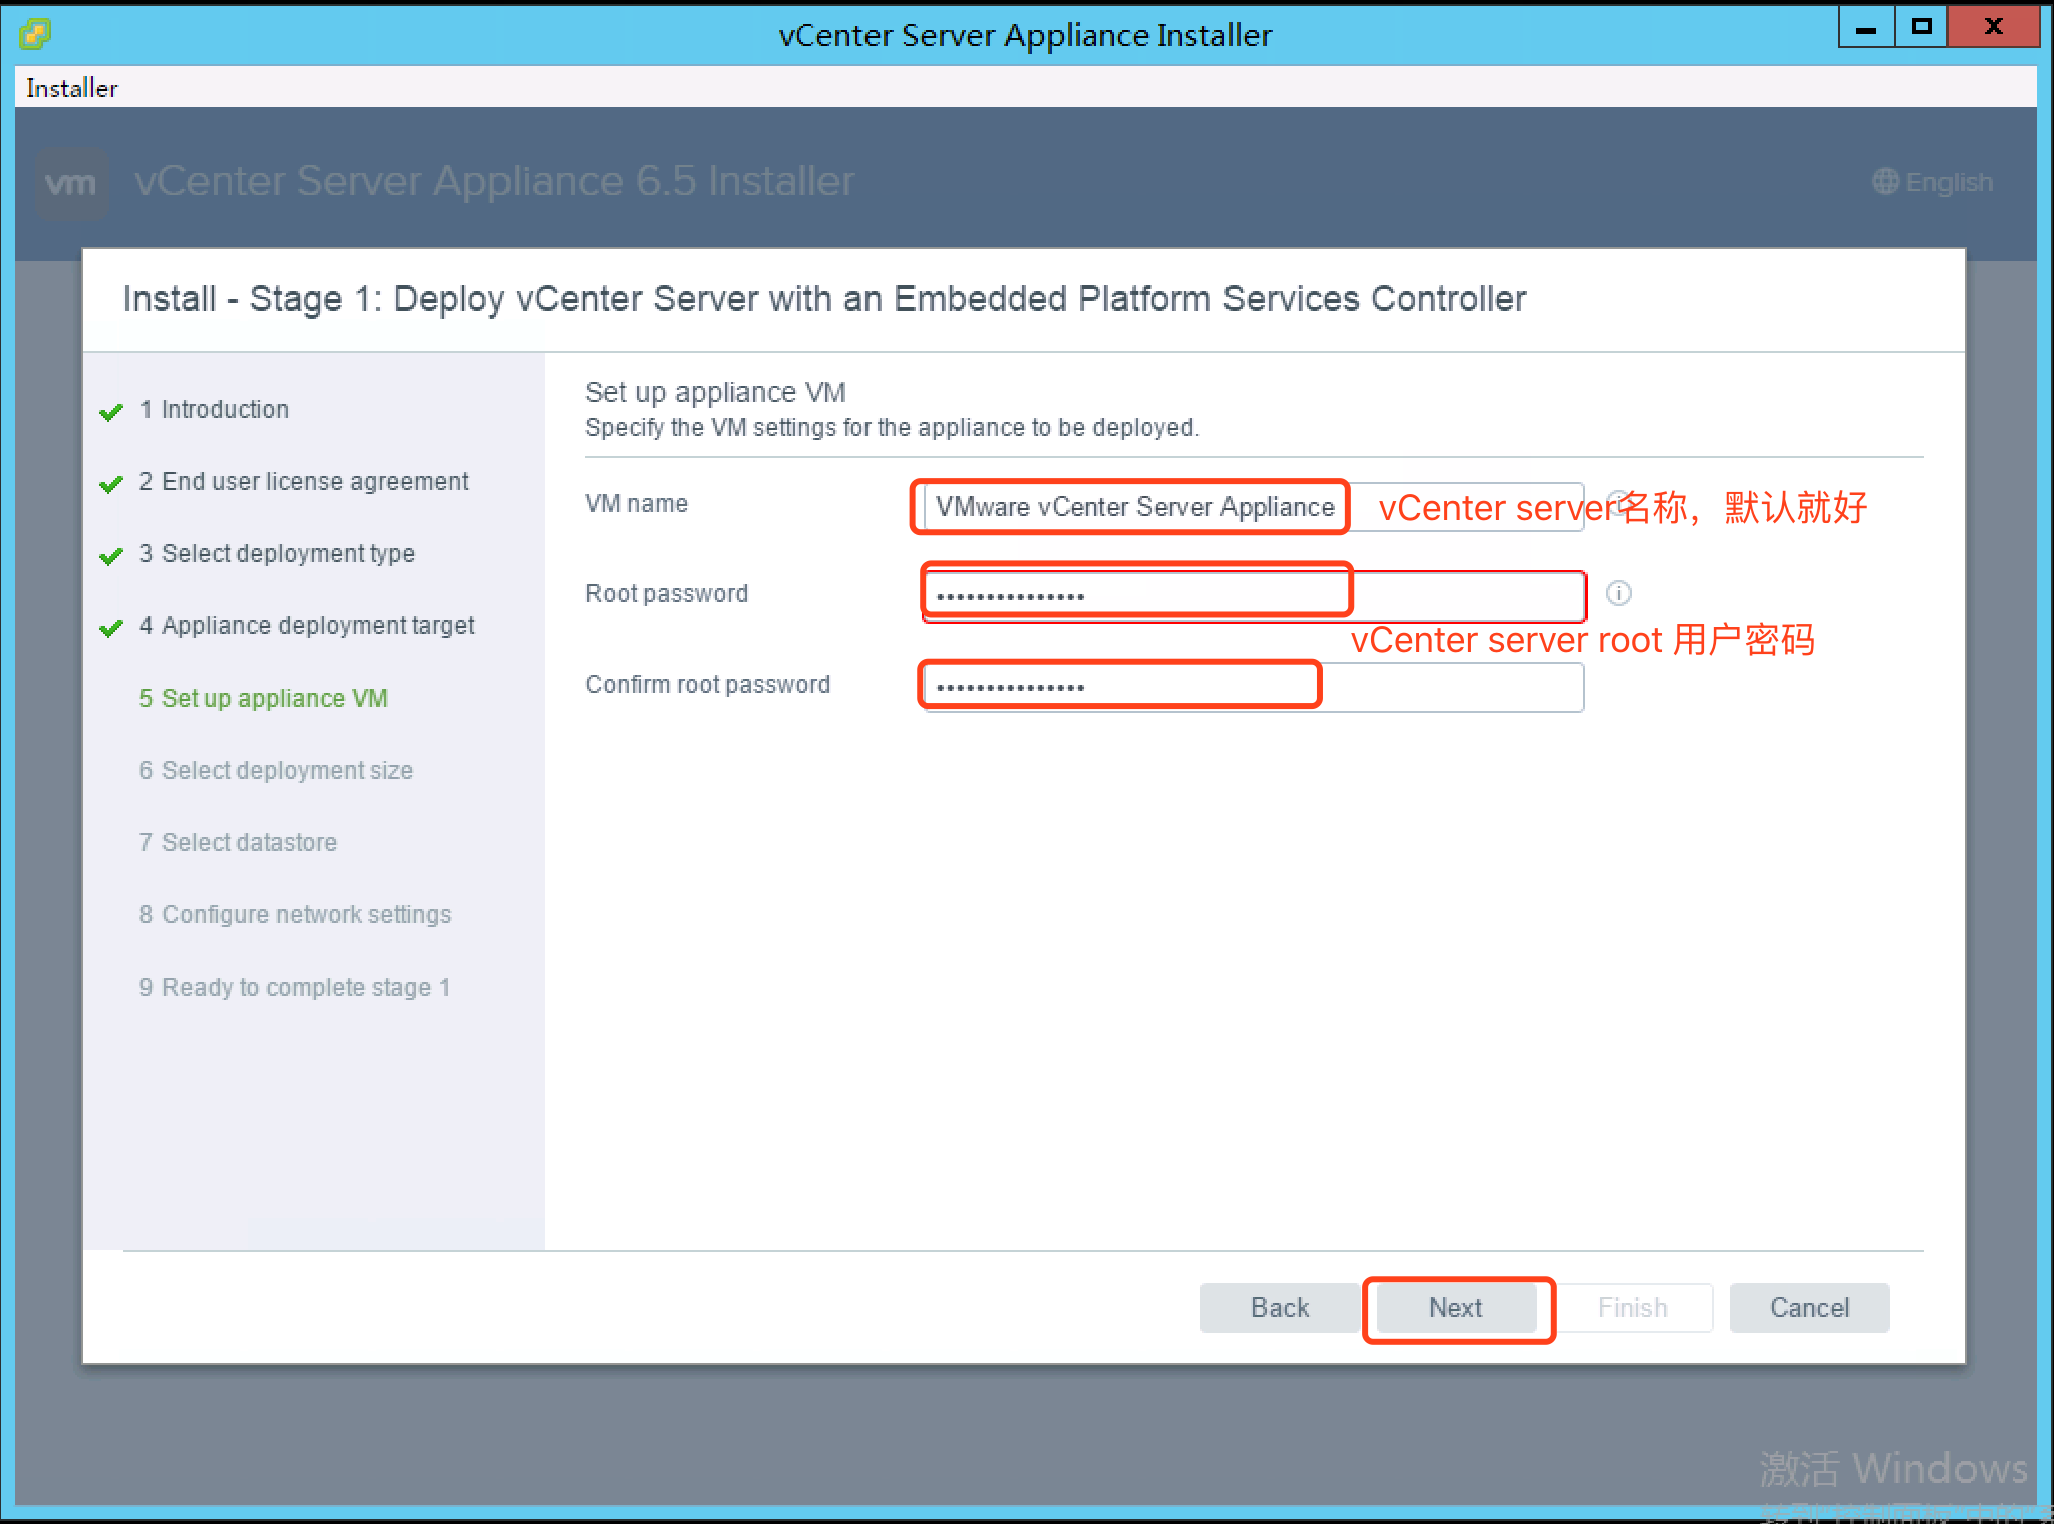Click the Stage 1 Deploy vCenter Server title
The height and width of the screenshot is (1524, 2054).
tap(824, 299)
